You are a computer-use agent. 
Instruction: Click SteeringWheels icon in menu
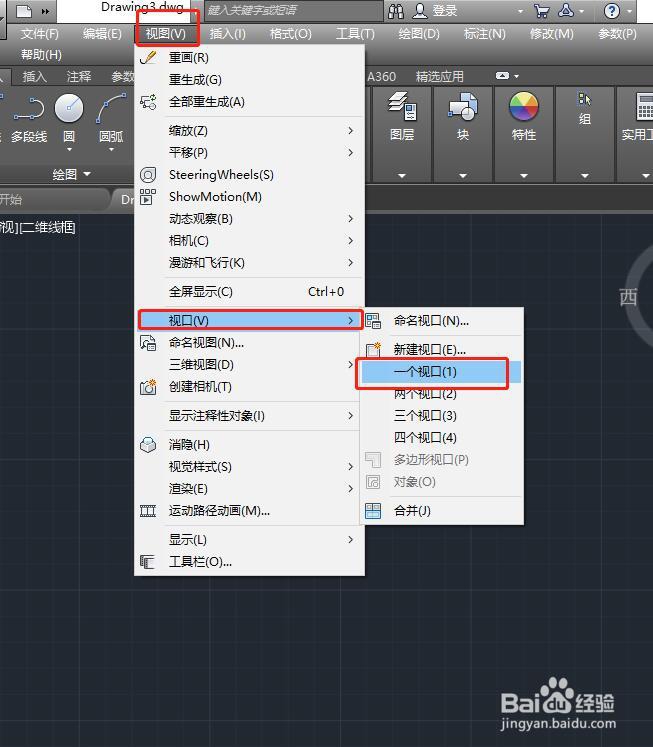[x=148, y=175]
